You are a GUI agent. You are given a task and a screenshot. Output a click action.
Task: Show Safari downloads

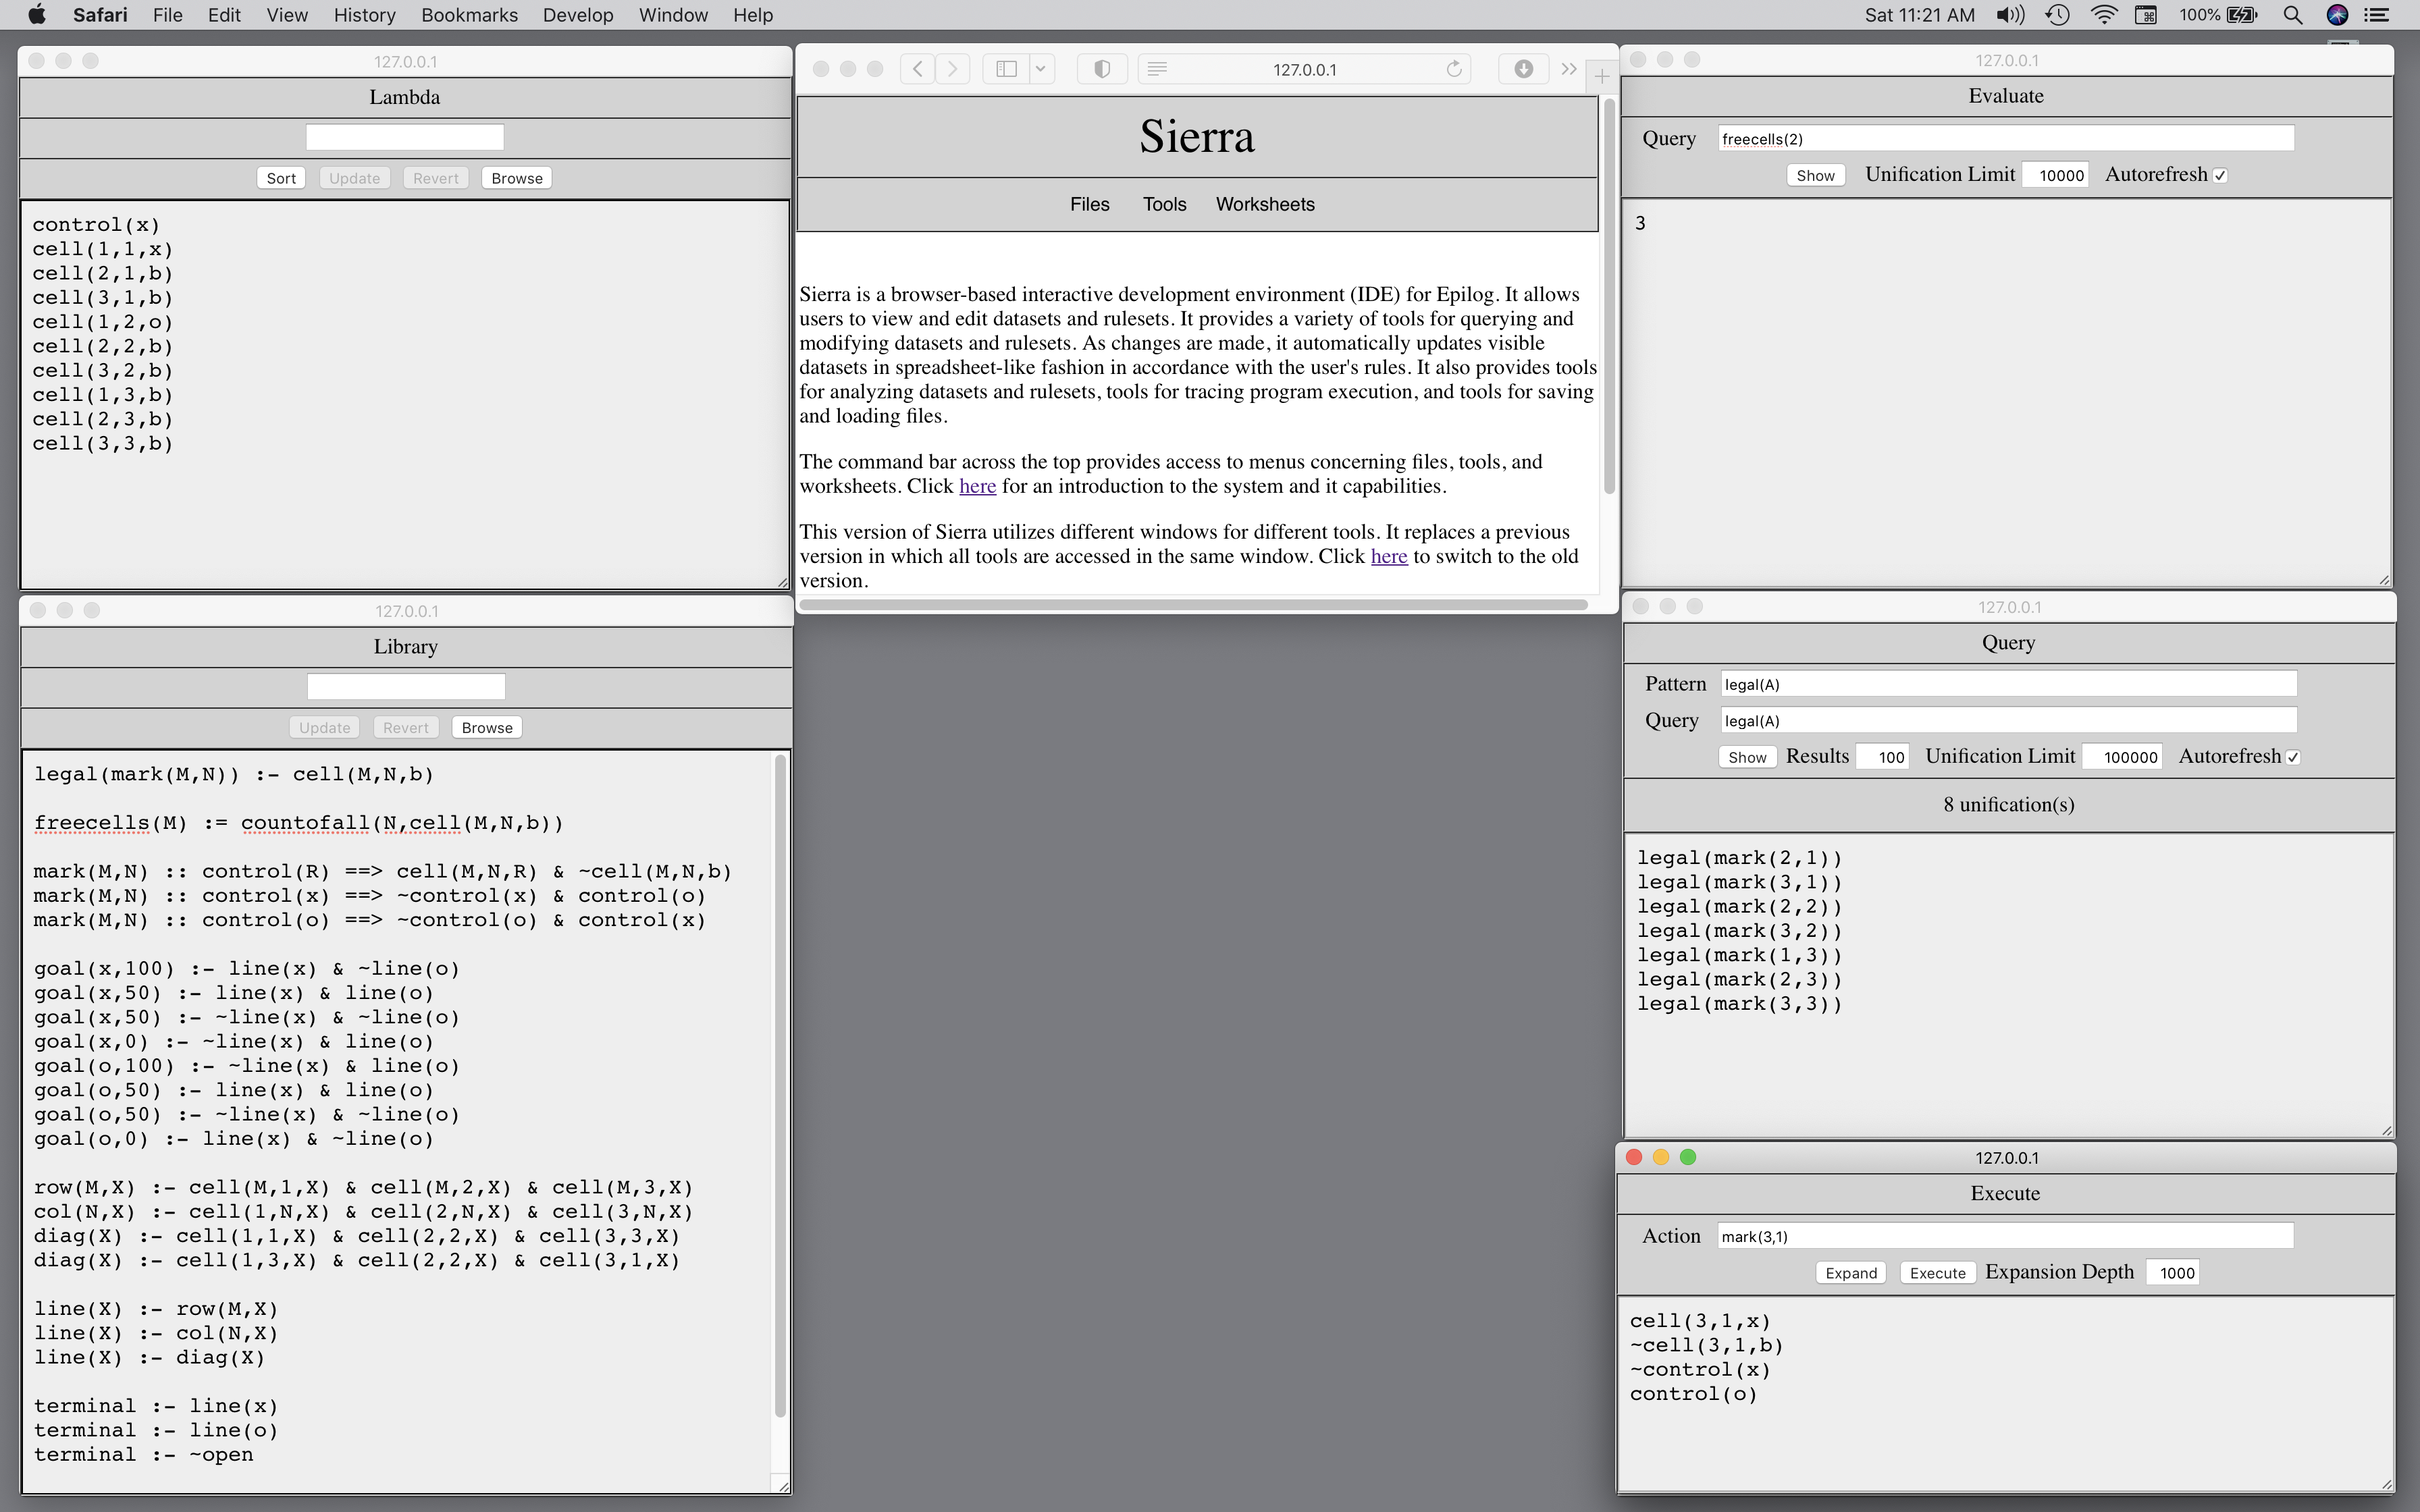click(1523, 69)
